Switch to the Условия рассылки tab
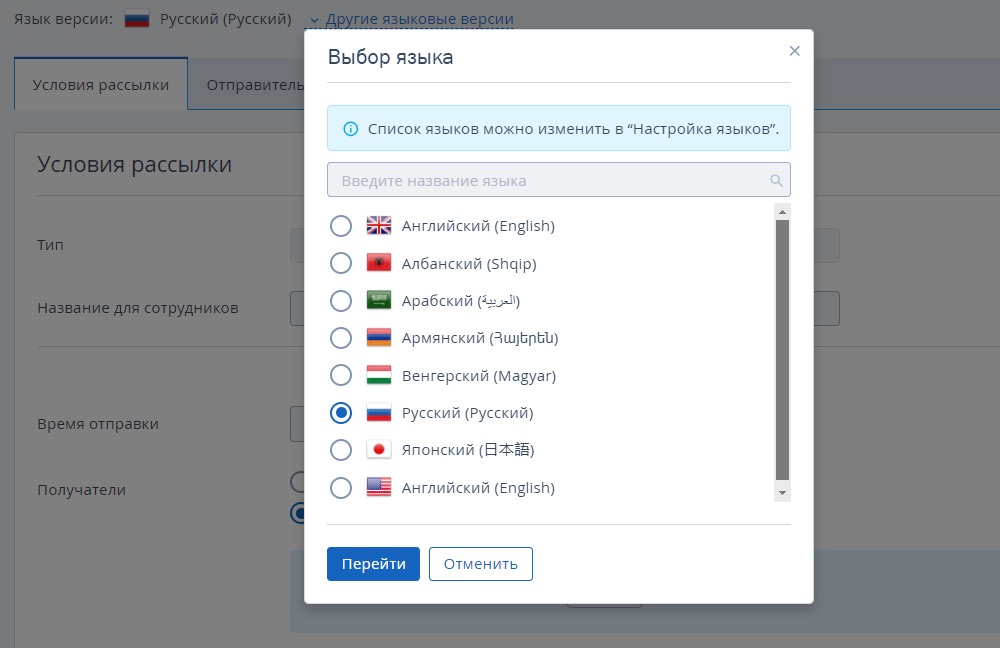This screenshot has width=1000, height=648. (101, 85)
